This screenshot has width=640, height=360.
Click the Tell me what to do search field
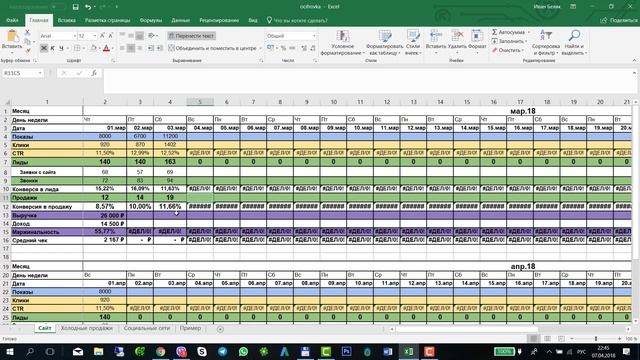297,20
